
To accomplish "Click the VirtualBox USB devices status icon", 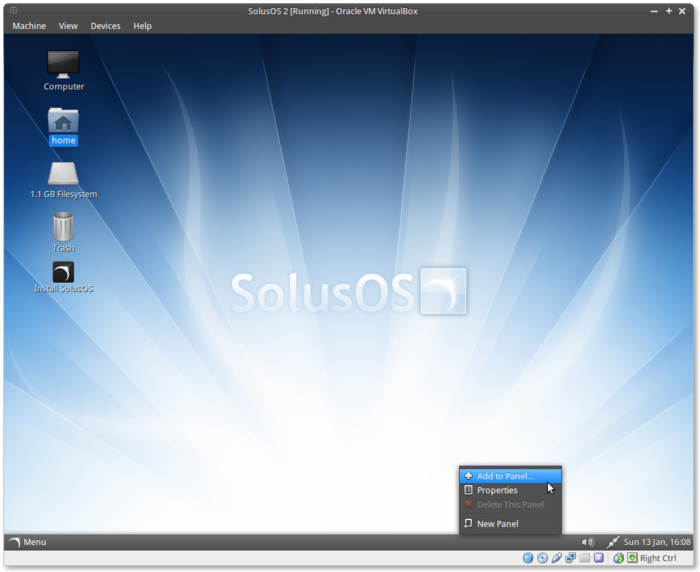I will pos(556,558).
